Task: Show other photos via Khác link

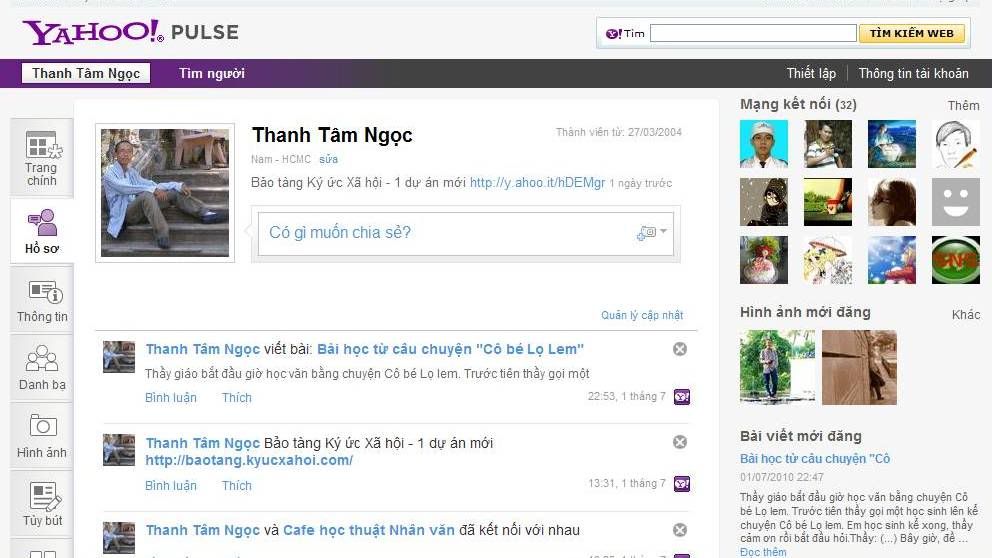Action: point(965,315)
